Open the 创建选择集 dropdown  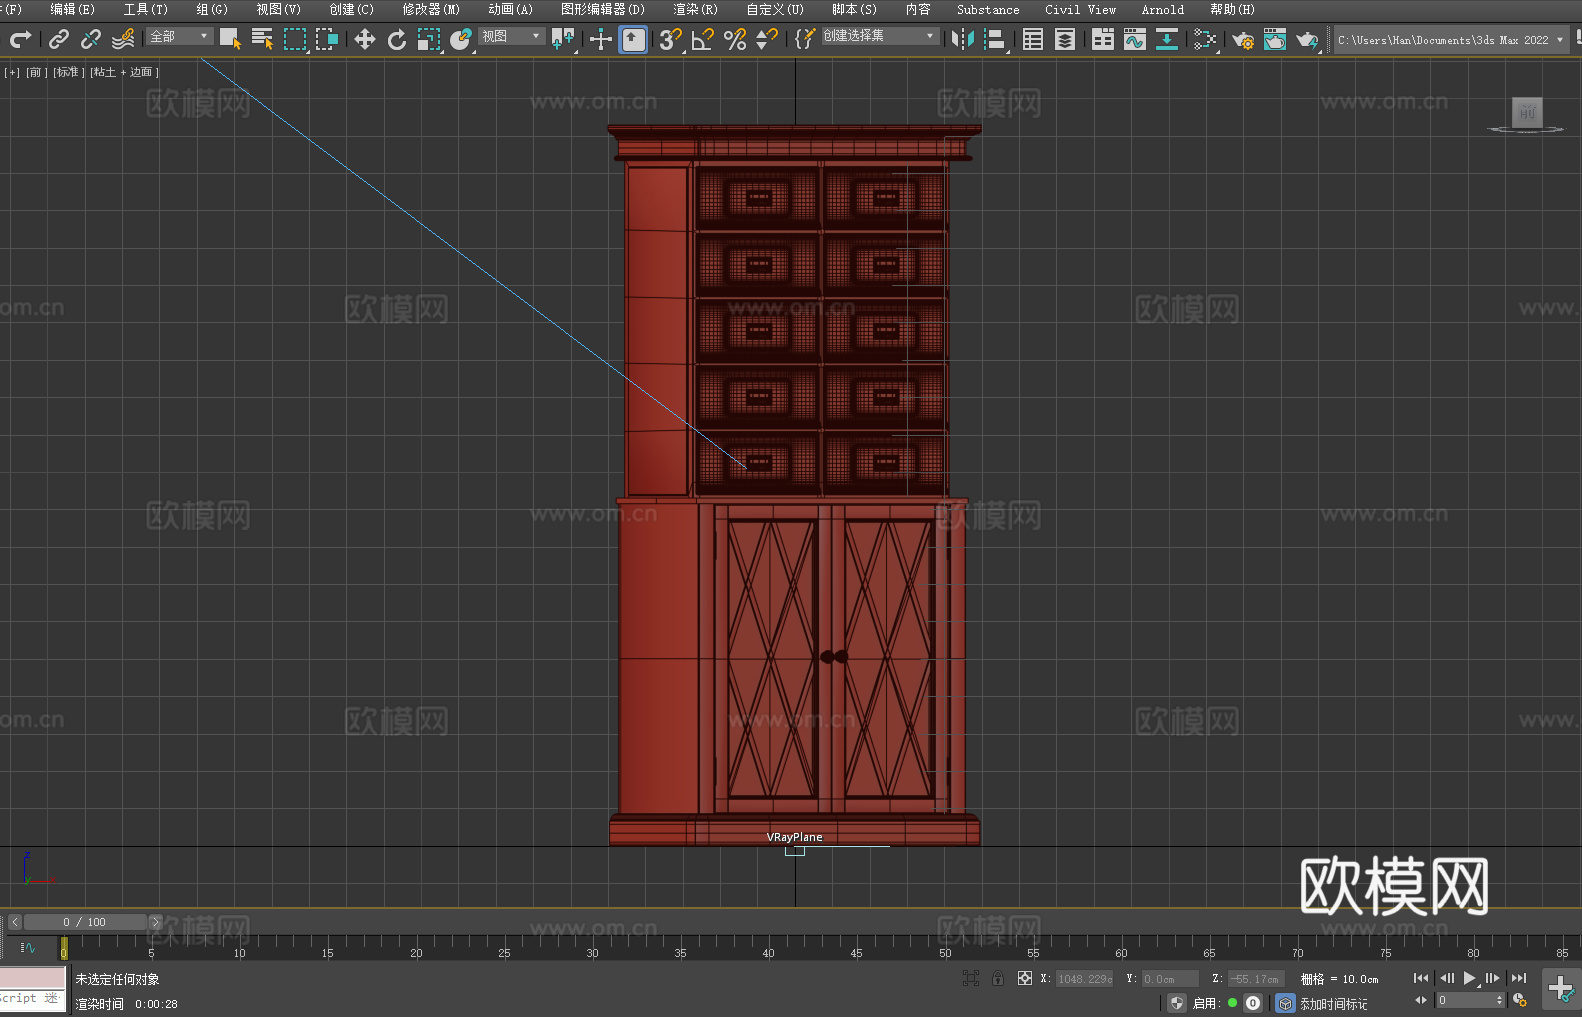pos(879,36)
